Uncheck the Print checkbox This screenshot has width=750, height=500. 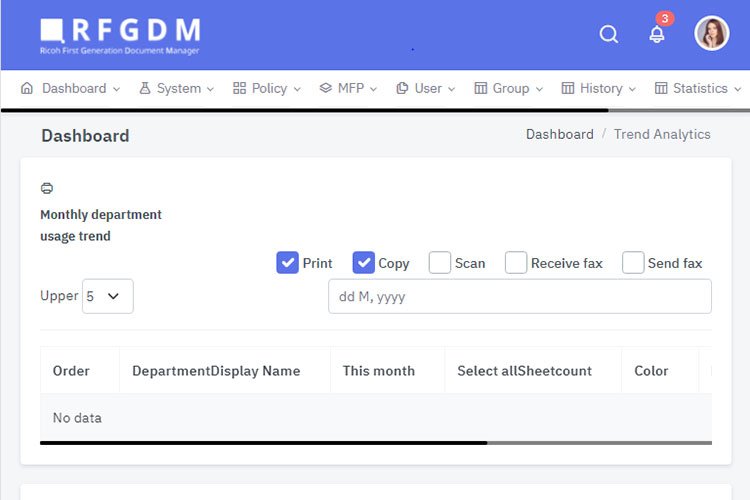pos(288,263)
